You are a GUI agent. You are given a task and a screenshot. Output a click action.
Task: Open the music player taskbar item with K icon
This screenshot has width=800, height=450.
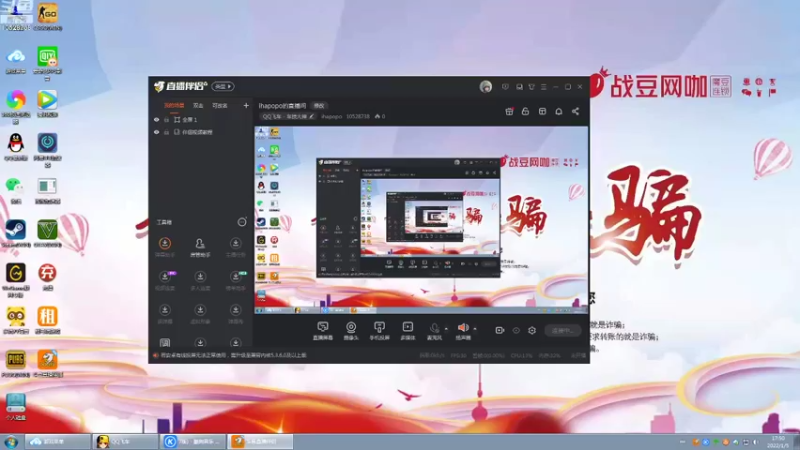pyautogui.click(x=193, y=442)
